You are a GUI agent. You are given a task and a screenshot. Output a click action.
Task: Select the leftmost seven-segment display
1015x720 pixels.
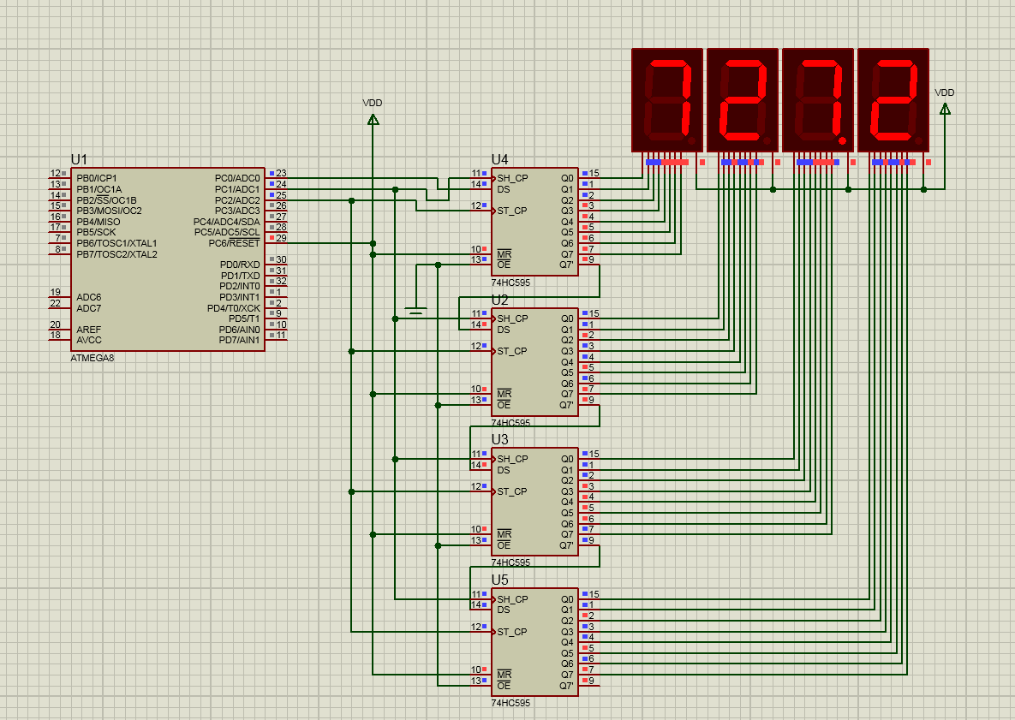pyautogui.click(x=667, y=100)
